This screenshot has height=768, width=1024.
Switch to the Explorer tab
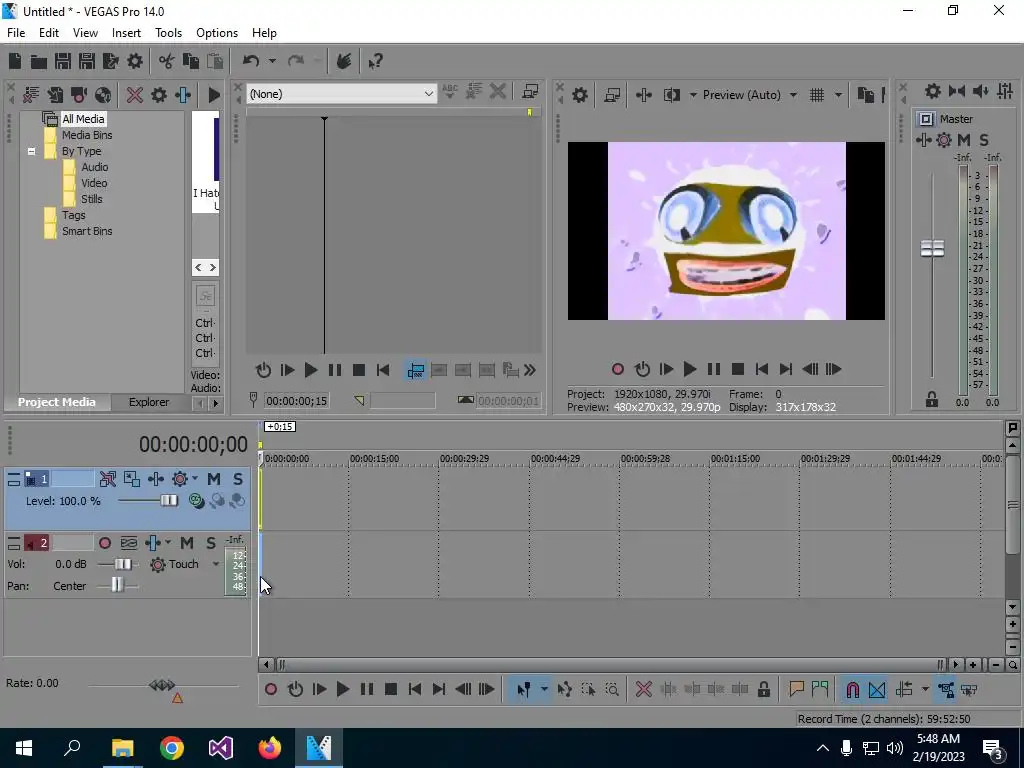pyautogui.click(x=149, y=402)
